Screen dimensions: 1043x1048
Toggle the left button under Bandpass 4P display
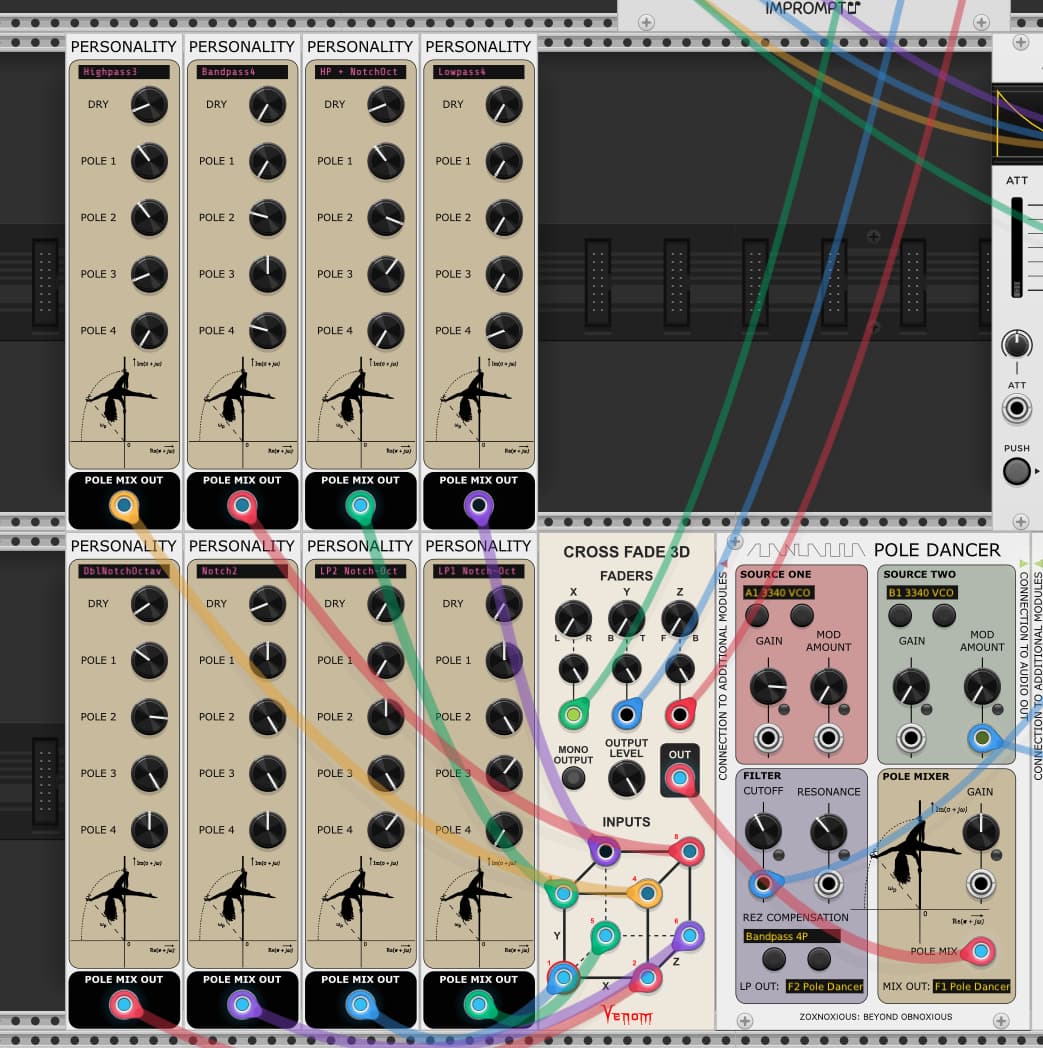coord(774,959)
